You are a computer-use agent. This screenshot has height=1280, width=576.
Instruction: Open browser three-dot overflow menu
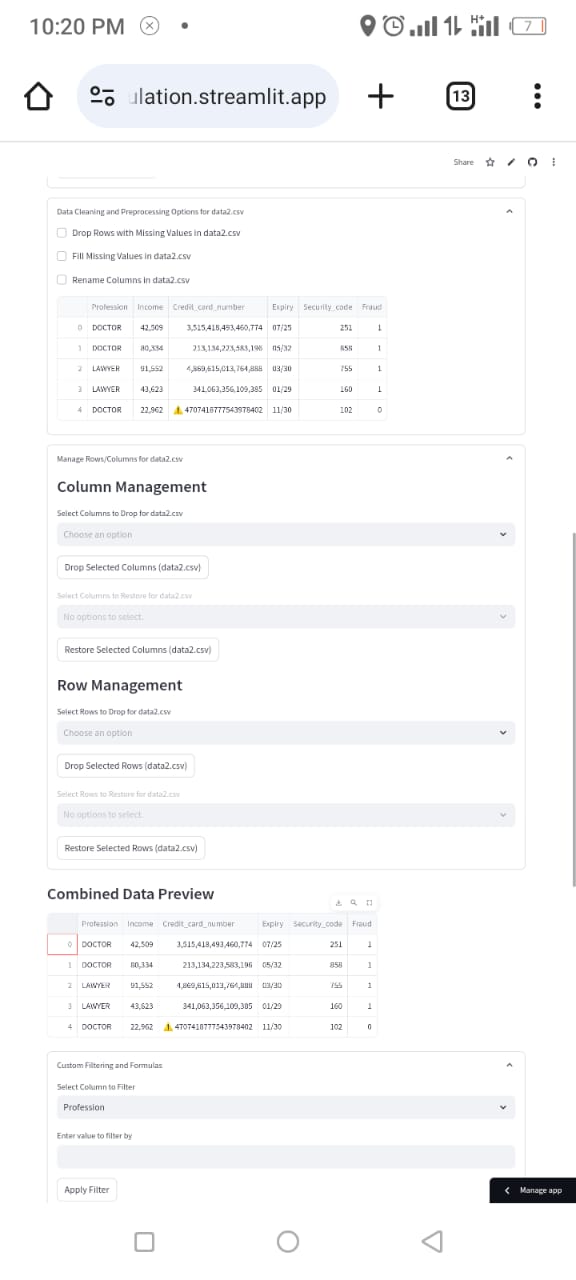(x=538, y=97)
